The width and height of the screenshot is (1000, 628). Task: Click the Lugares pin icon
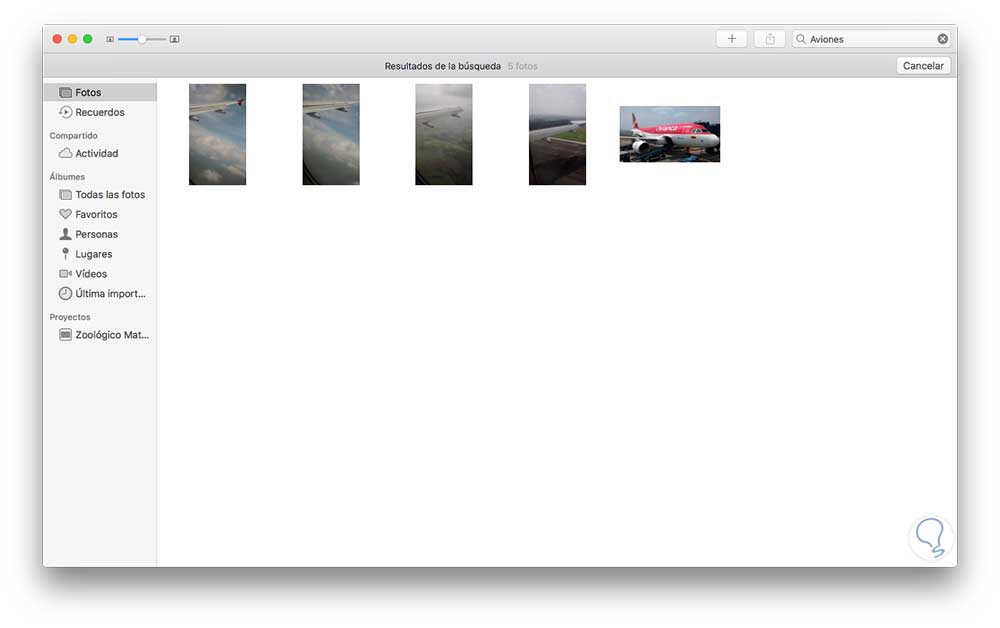pos(65,254)
